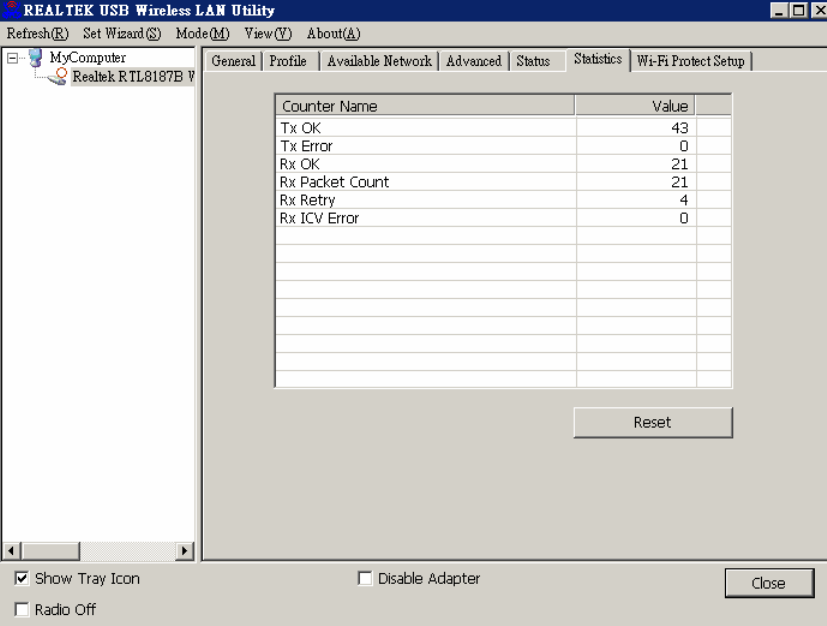The height and width of the screenshot is (626, 827).
Task: Click the Tx OK value 43
Action: click(x=680, y=128)
